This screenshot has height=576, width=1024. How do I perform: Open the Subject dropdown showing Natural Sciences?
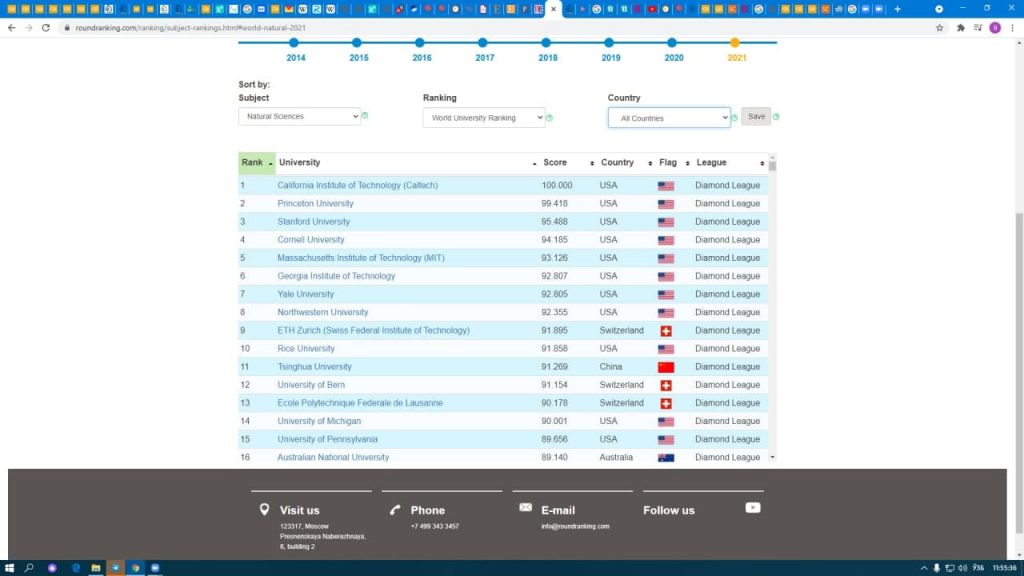(300, 116)
